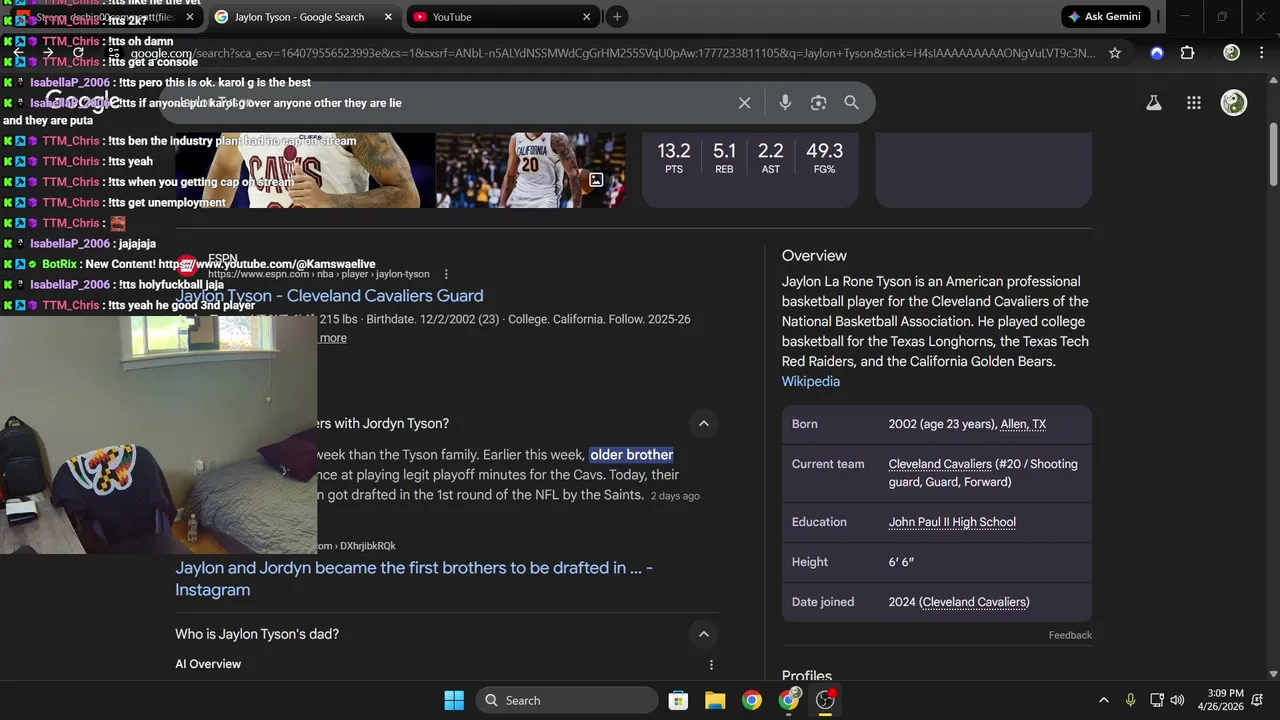Click the '13.2 PTS' stat
The height and width of the screenshot is (720, 1280).
click(x=674, y=158)
